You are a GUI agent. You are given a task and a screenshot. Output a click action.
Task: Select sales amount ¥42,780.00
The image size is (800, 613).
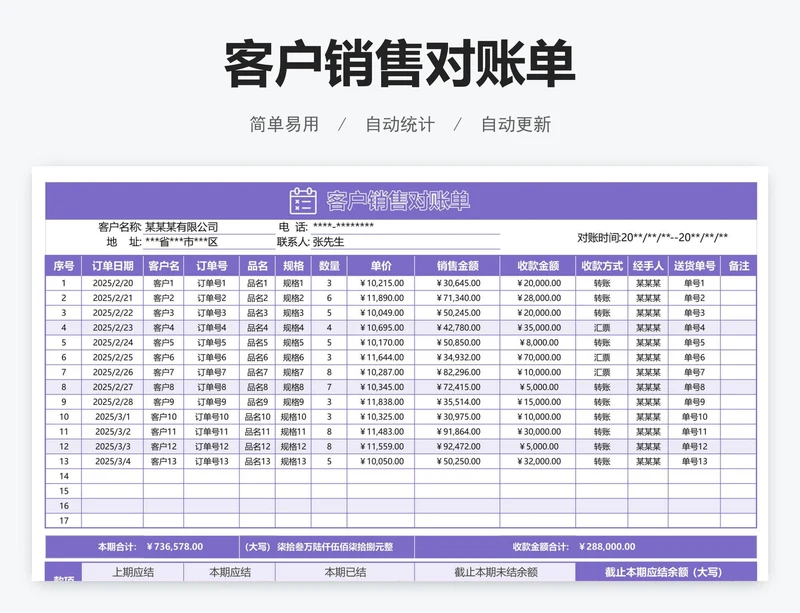[x=458, y=328]
